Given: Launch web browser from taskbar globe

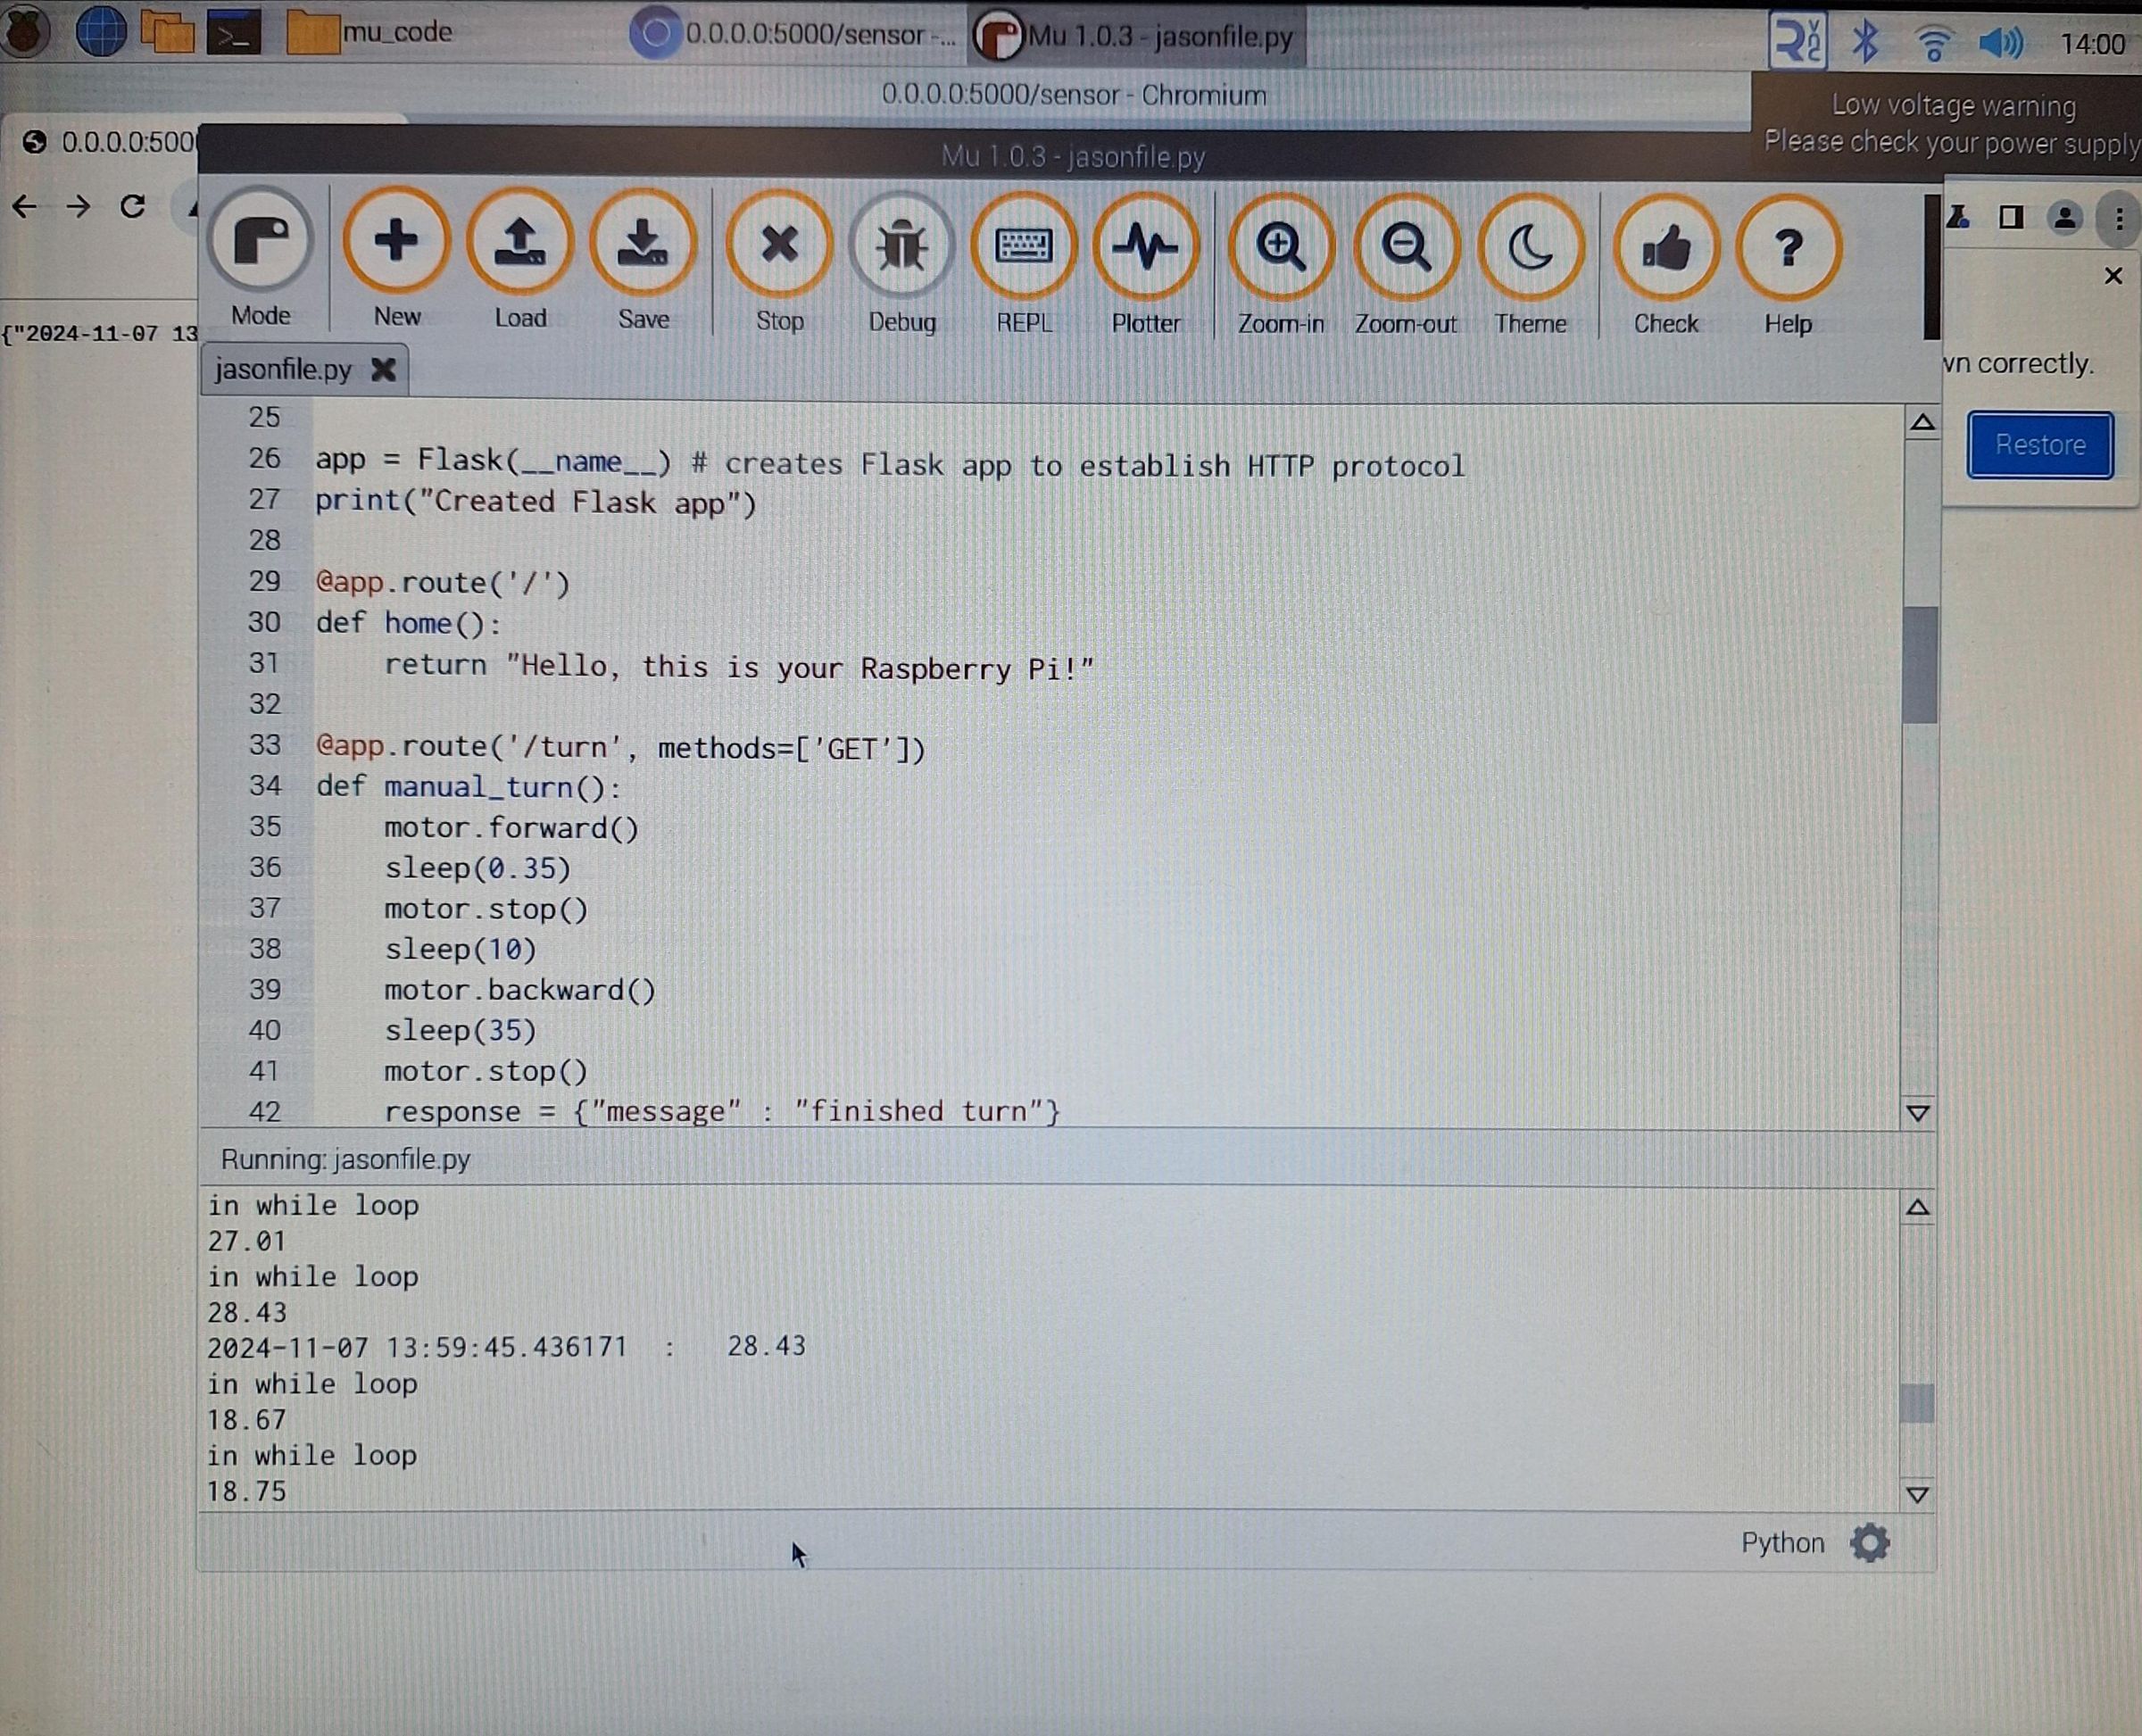Looking at the screenshot, I should [x=101, y=31].
